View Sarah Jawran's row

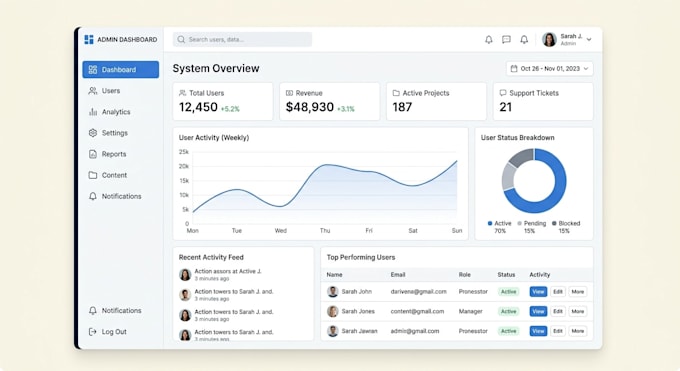[538, 331]
